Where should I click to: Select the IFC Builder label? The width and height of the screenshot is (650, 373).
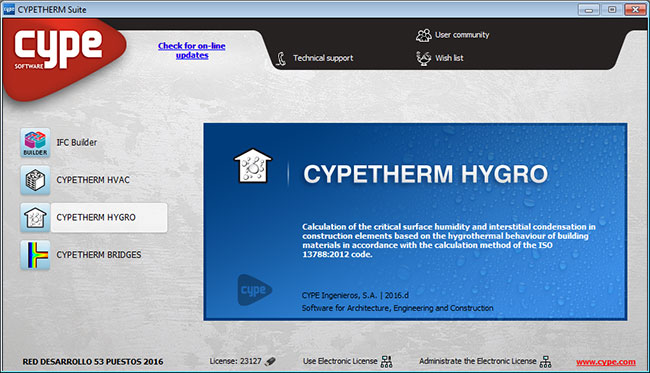point(77,143)
